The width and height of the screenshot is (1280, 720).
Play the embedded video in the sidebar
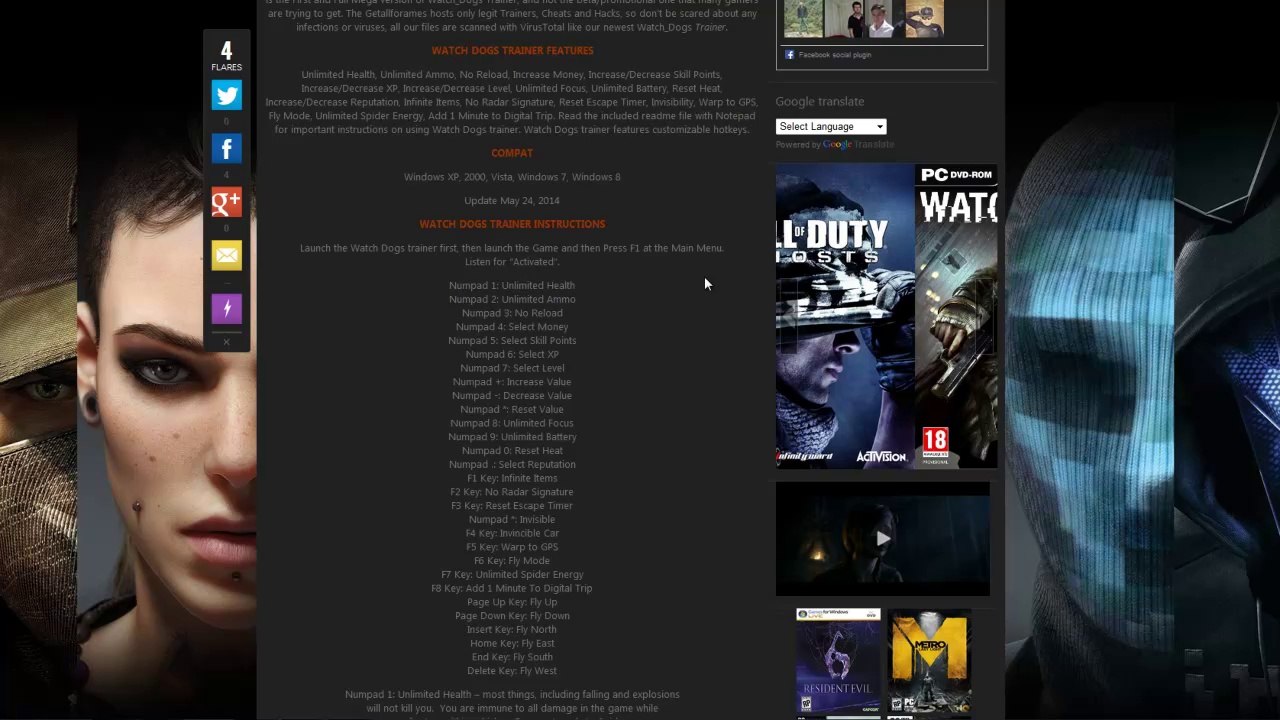(882, 539)
